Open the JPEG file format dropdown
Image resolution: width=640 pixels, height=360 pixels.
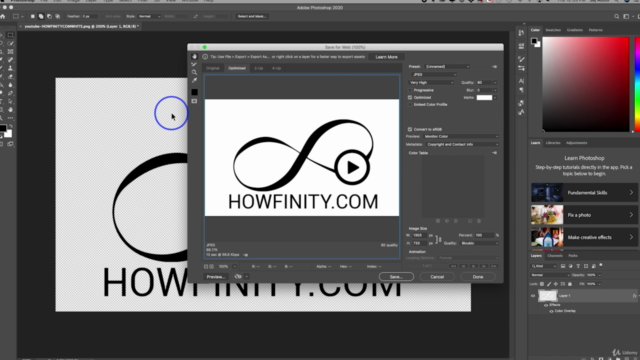tap(434, 75)
